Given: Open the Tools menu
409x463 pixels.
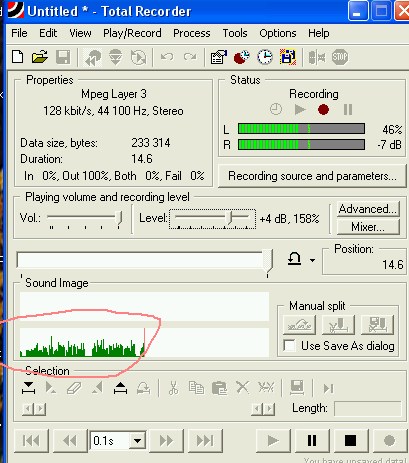Looking at the screenshot, I should tap(235, 33).
